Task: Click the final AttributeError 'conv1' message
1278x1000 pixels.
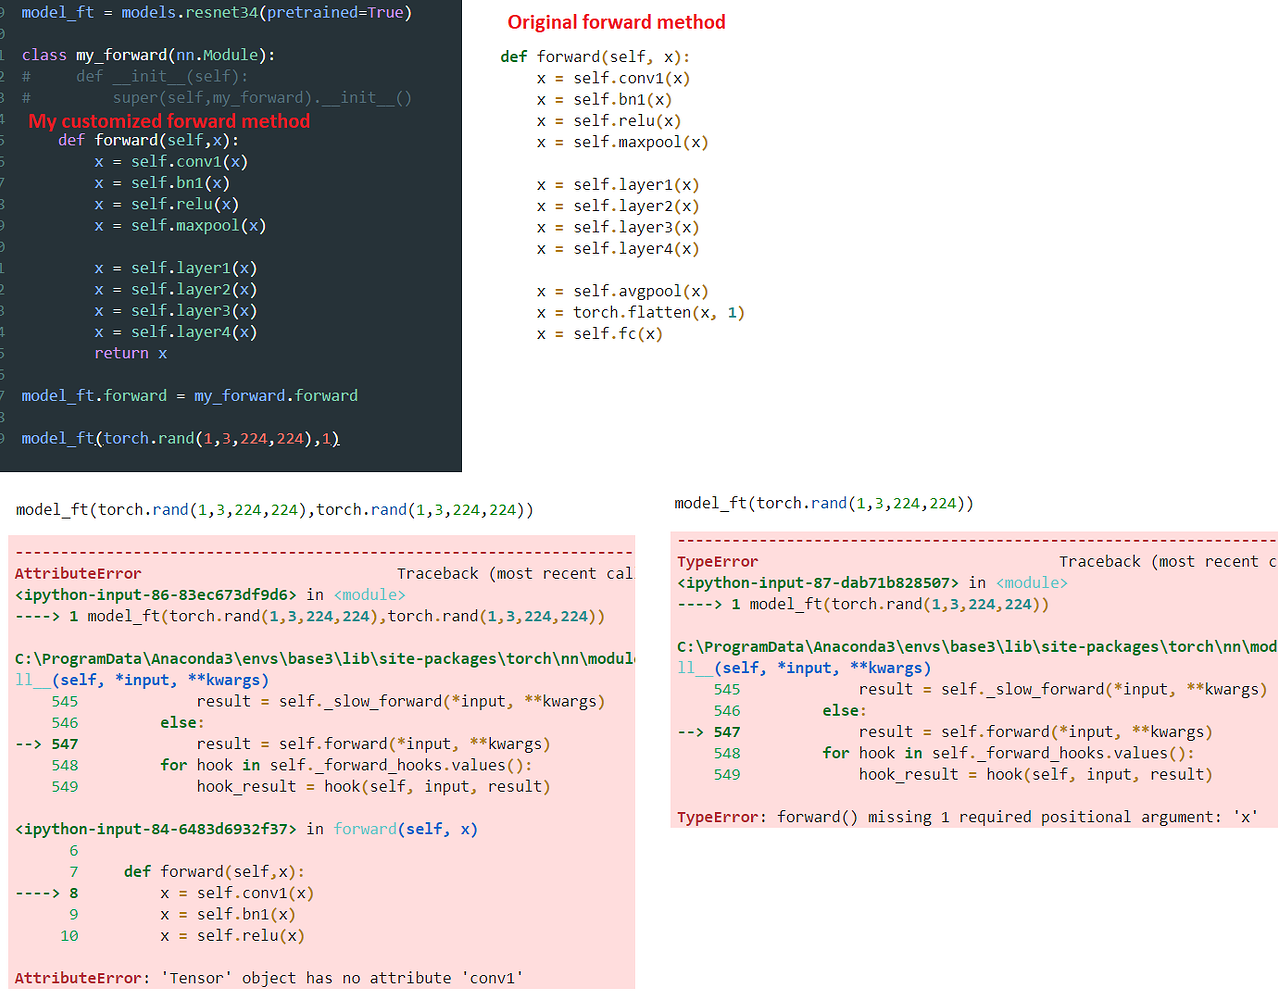Action: point(268,978)
